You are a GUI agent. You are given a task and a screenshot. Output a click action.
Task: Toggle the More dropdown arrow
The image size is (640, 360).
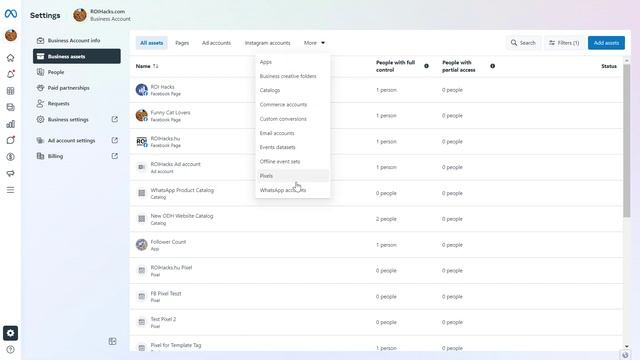pos(323,43)
